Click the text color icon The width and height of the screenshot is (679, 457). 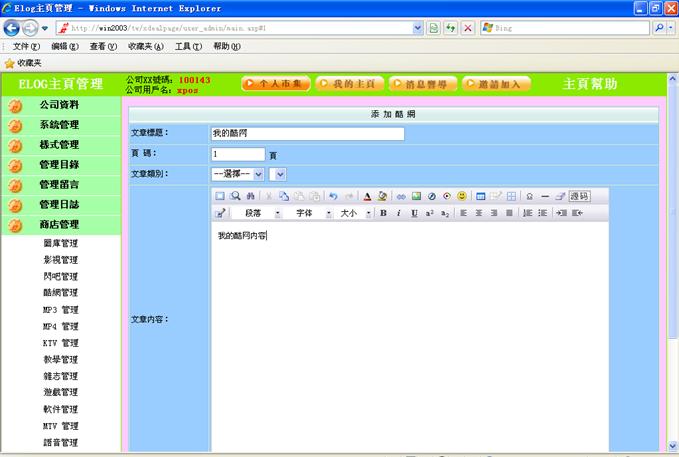point(367,196)
